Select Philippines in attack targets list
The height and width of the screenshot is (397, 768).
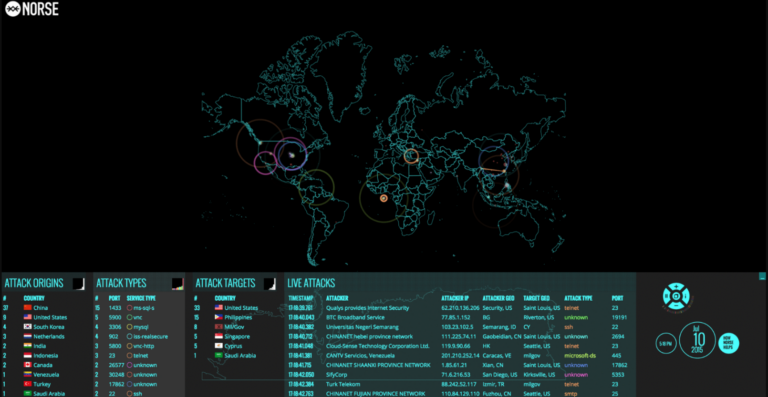click(239, 317)
